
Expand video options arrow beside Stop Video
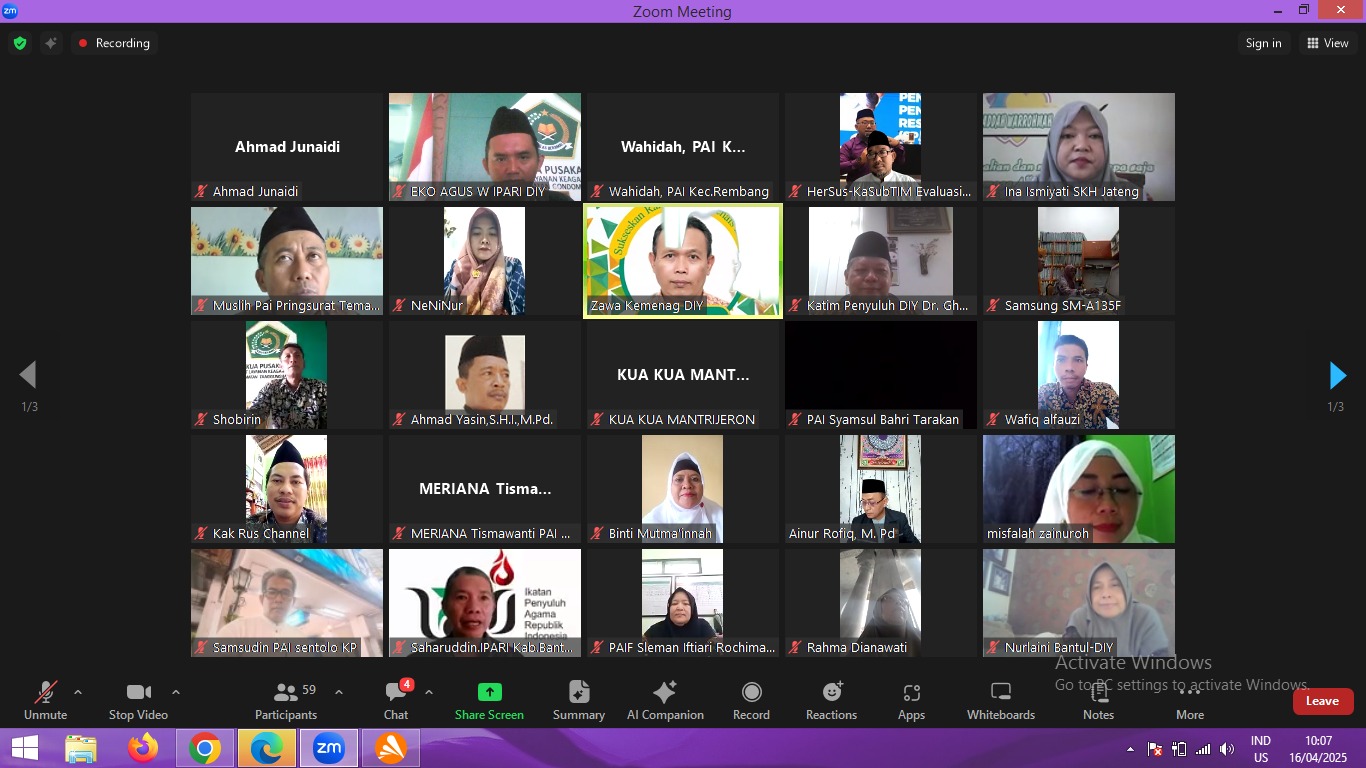(x=176, y=692)
